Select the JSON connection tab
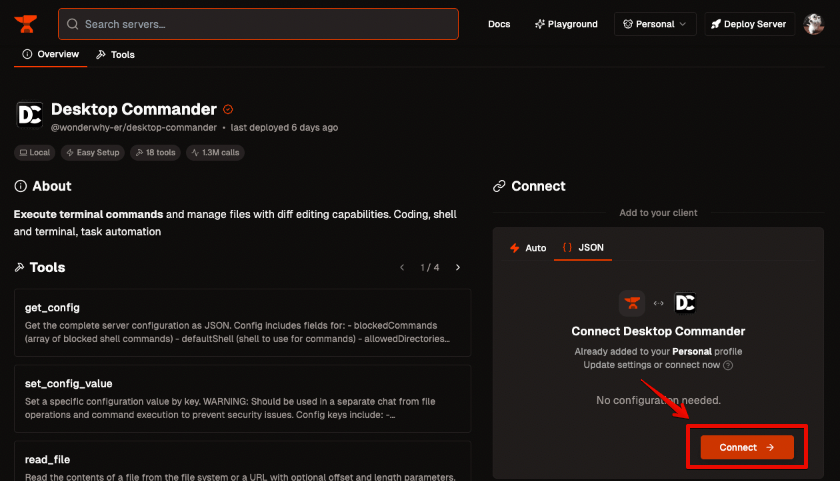Image resolution: width=840 pixels, height=481 pixels. (583, 247)
